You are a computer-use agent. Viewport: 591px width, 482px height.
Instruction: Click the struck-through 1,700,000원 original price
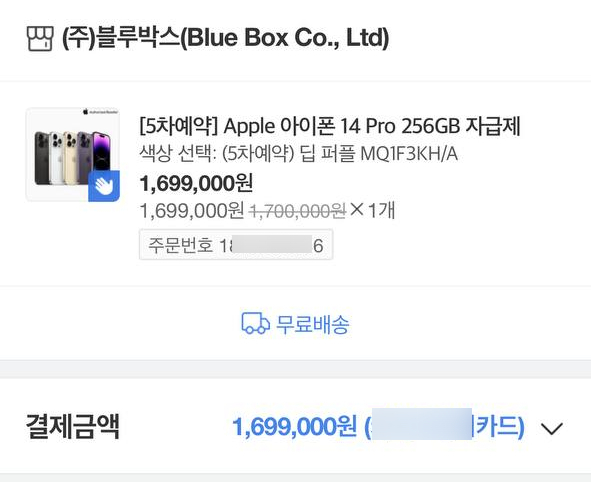click(x=298, y=211)
